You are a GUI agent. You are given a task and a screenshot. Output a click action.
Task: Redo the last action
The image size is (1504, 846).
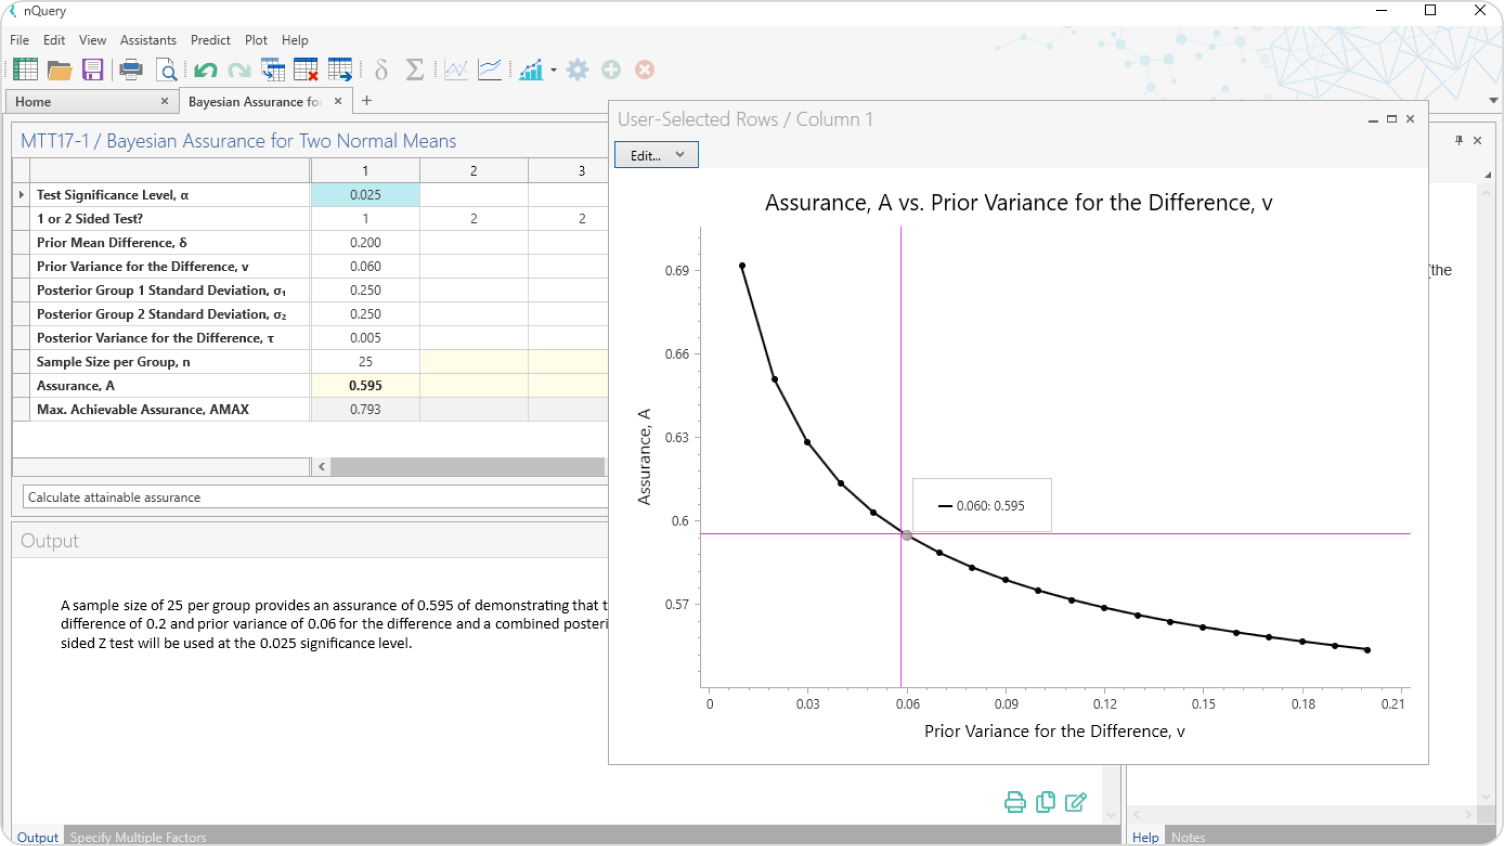(x=238, y=69)
